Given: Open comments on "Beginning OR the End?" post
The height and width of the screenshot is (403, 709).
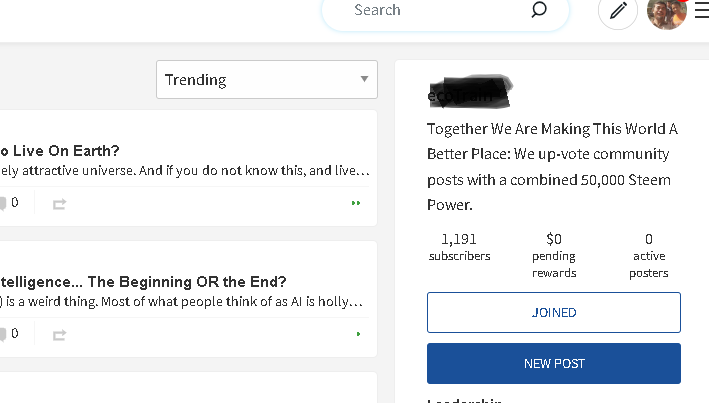Looking at the screenshot, I should [8, 334].
